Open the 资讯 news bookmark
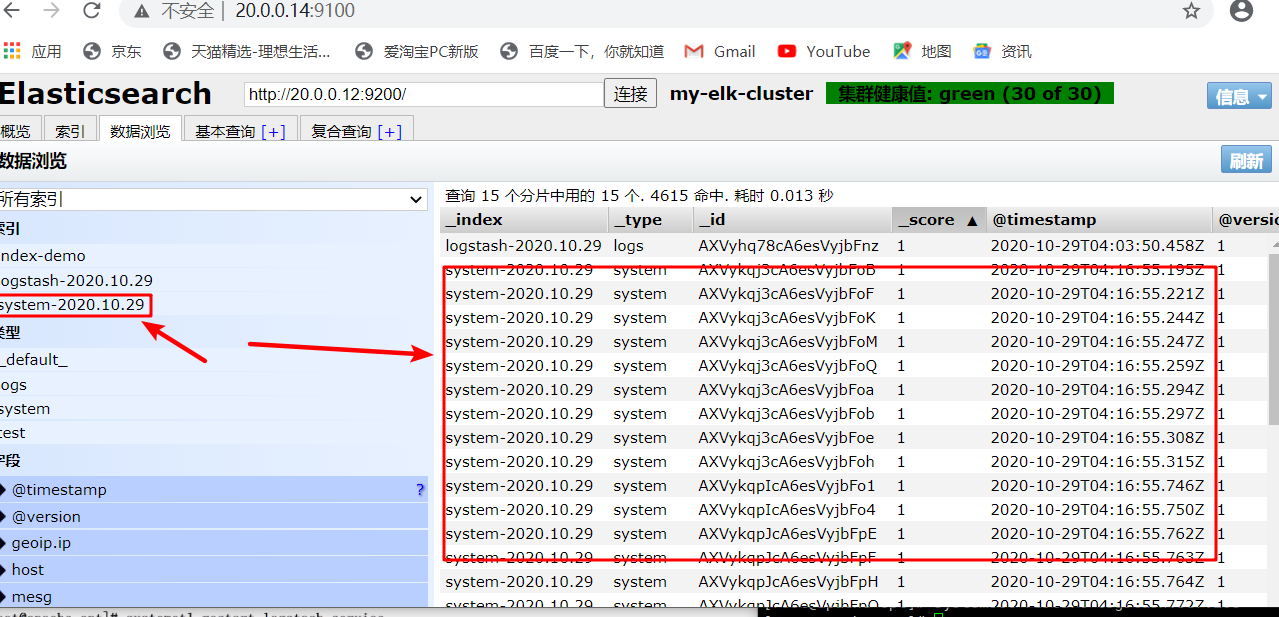Viewport: 1279px width, 617px height. click(x=1002, y=51)
